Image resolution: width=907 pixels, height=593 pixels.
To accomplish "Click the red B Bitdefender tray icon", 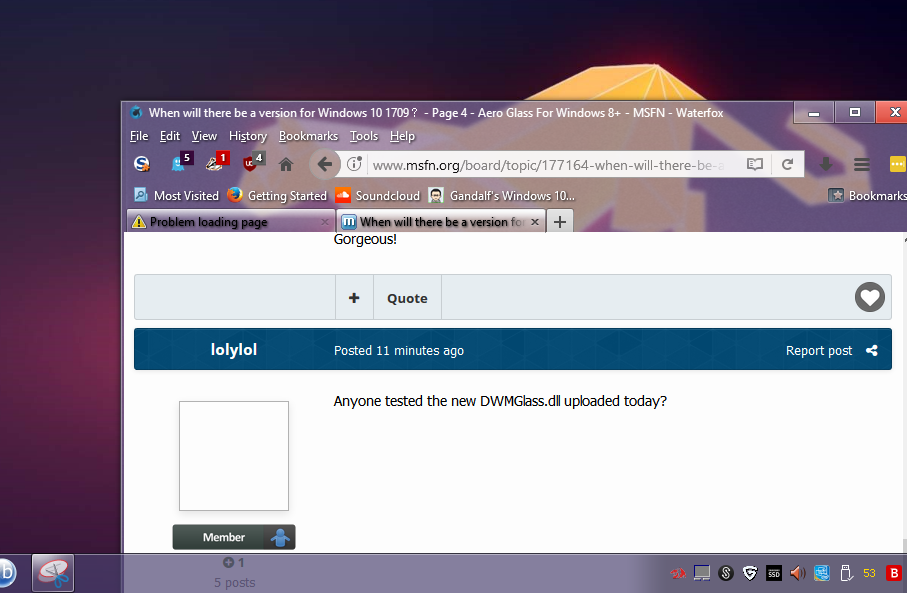I will coord(894,573).
